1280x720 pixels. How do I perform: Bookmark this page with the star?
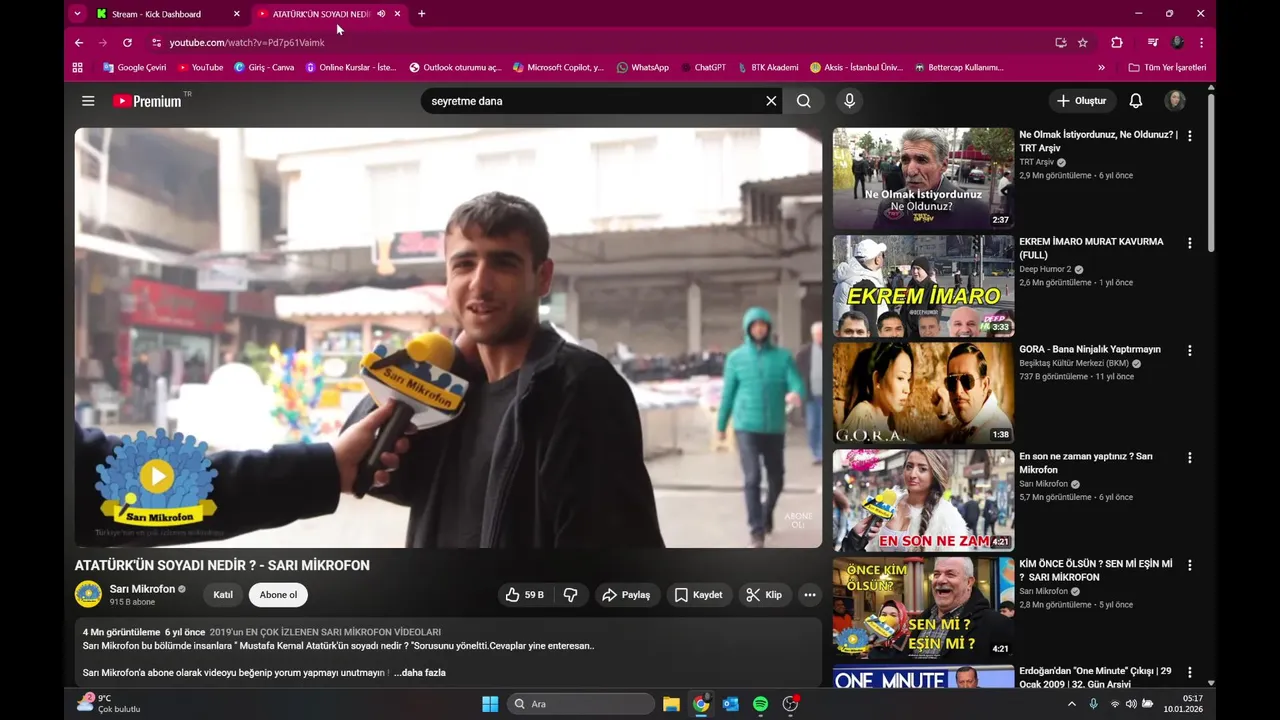point(1083,43)
